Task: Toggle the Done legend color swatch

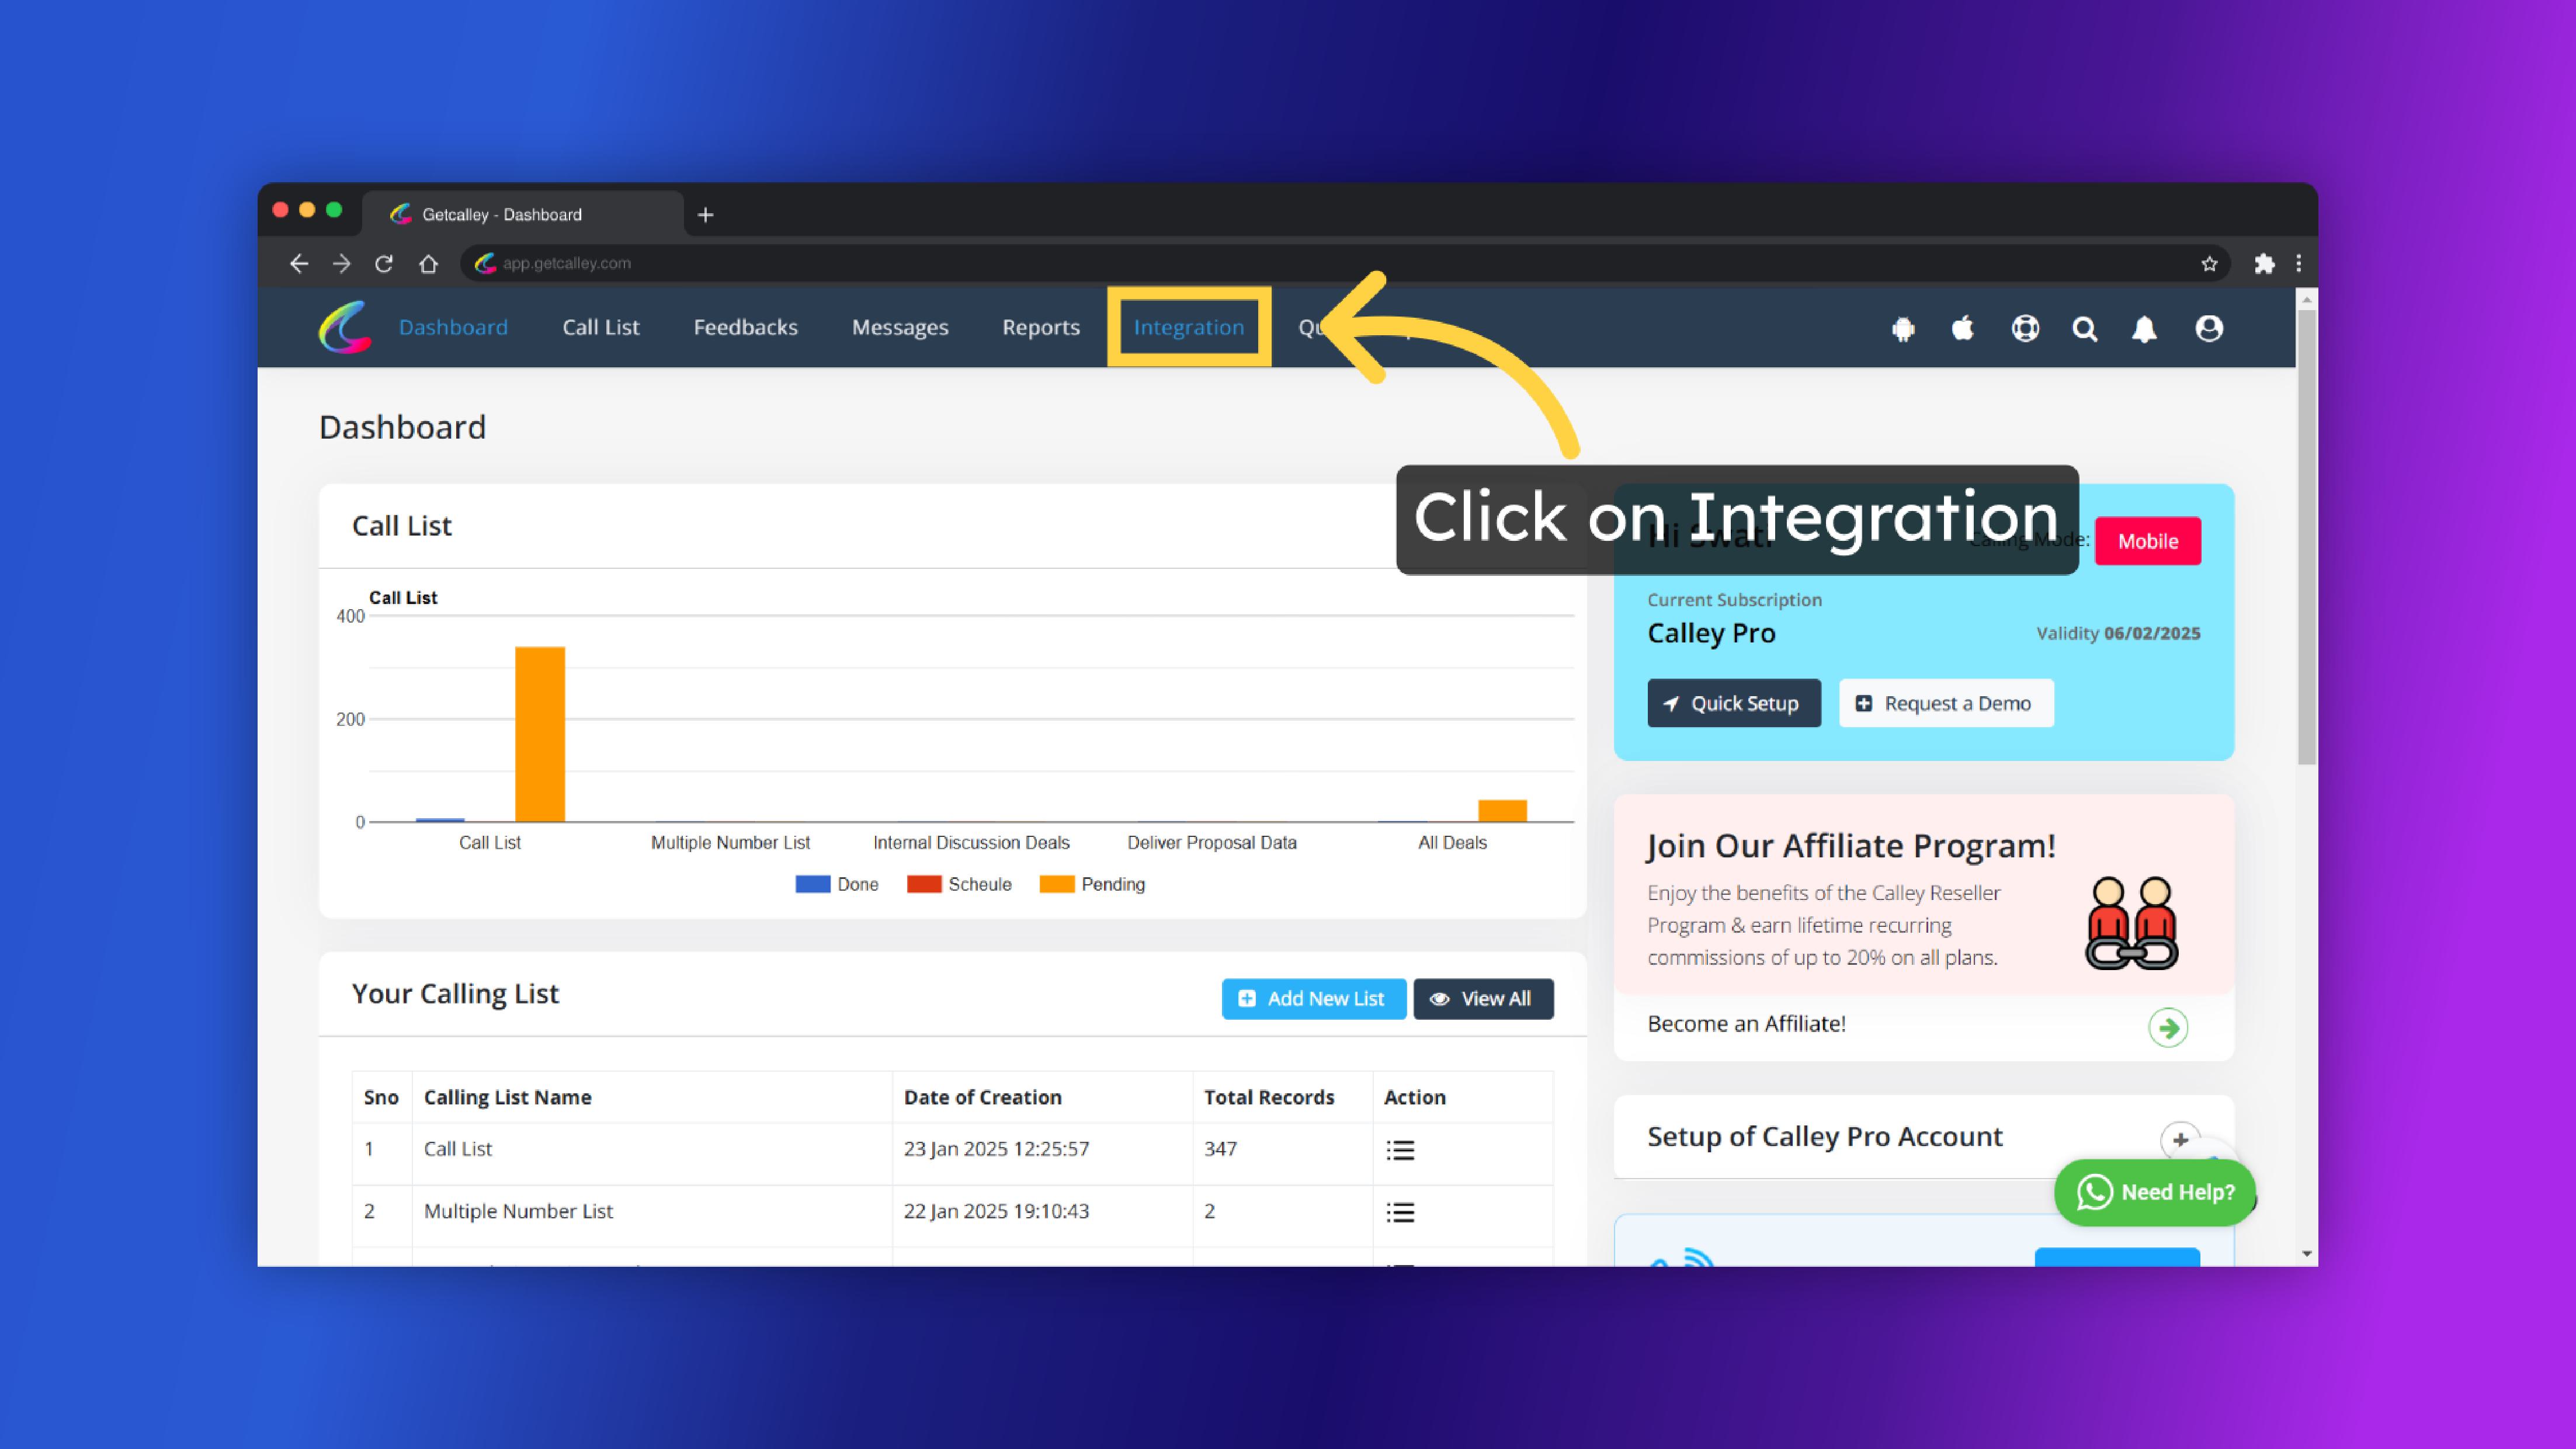Action: (x=812, y=884)
